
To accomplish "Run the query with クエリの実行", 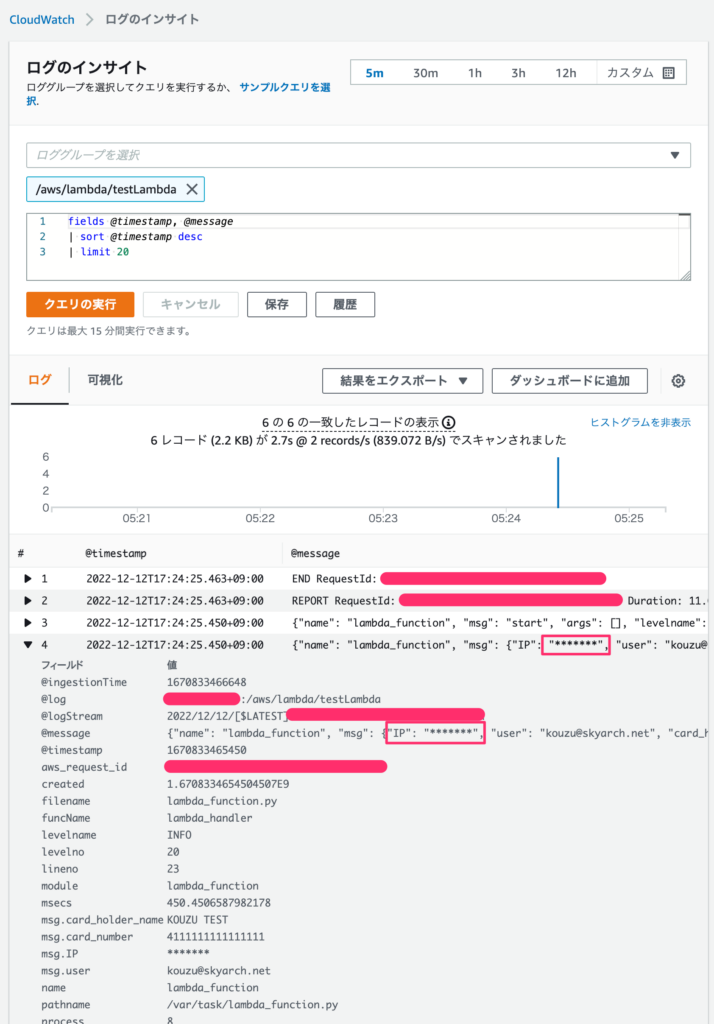I will pos(80,304).
